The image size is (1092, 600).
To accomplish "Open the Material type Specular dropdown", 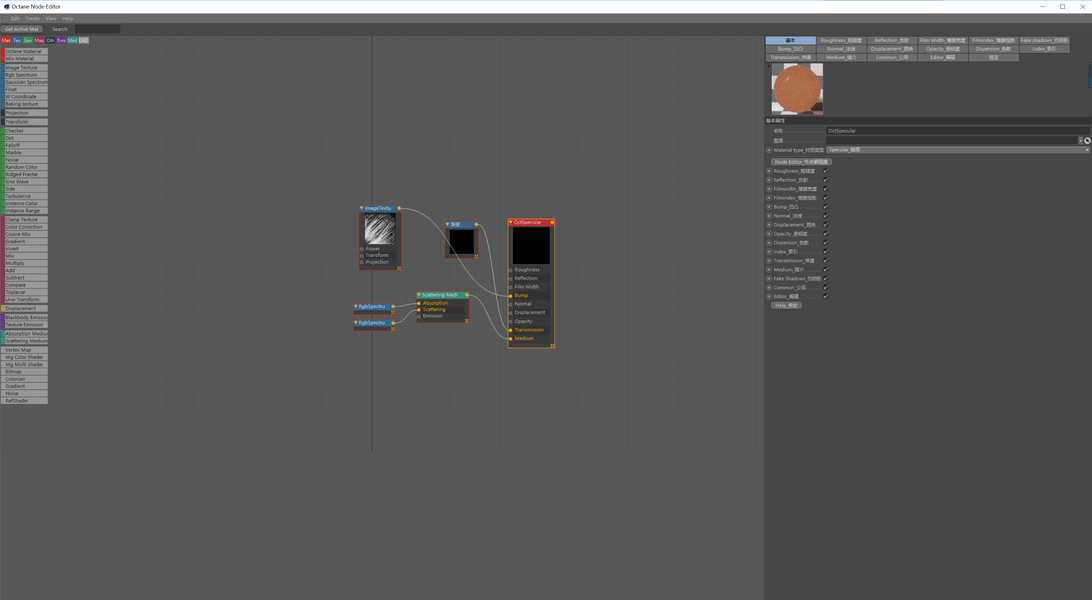I will click(x=958, y=150).
